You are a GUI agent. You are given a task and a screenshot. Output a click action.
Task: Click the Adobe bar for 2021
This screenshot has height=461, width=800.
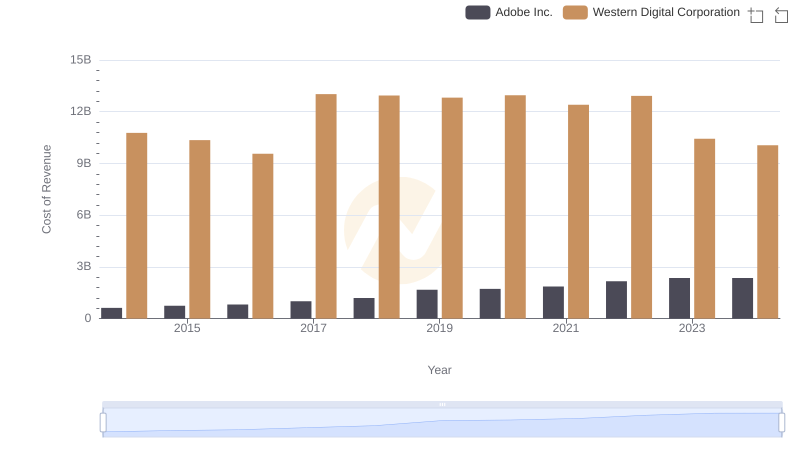(553, 302)
